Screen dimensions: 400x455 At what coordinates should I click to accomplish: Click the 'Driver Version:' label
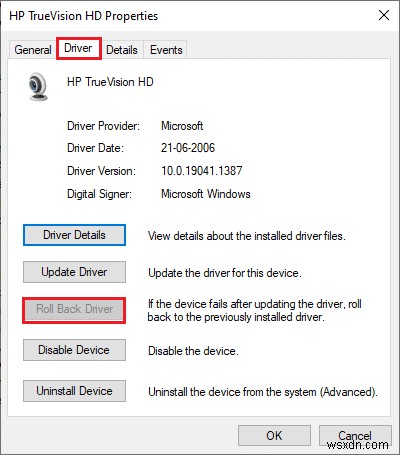[x=102, y=171]
